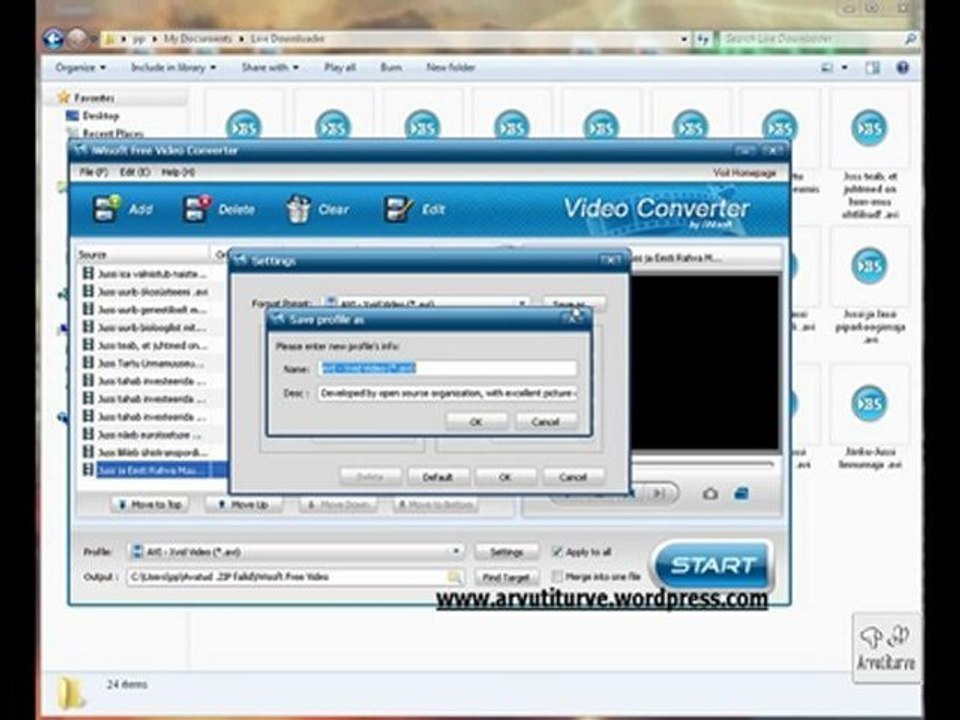Click Cancel in Save profile as dialog

546,421
